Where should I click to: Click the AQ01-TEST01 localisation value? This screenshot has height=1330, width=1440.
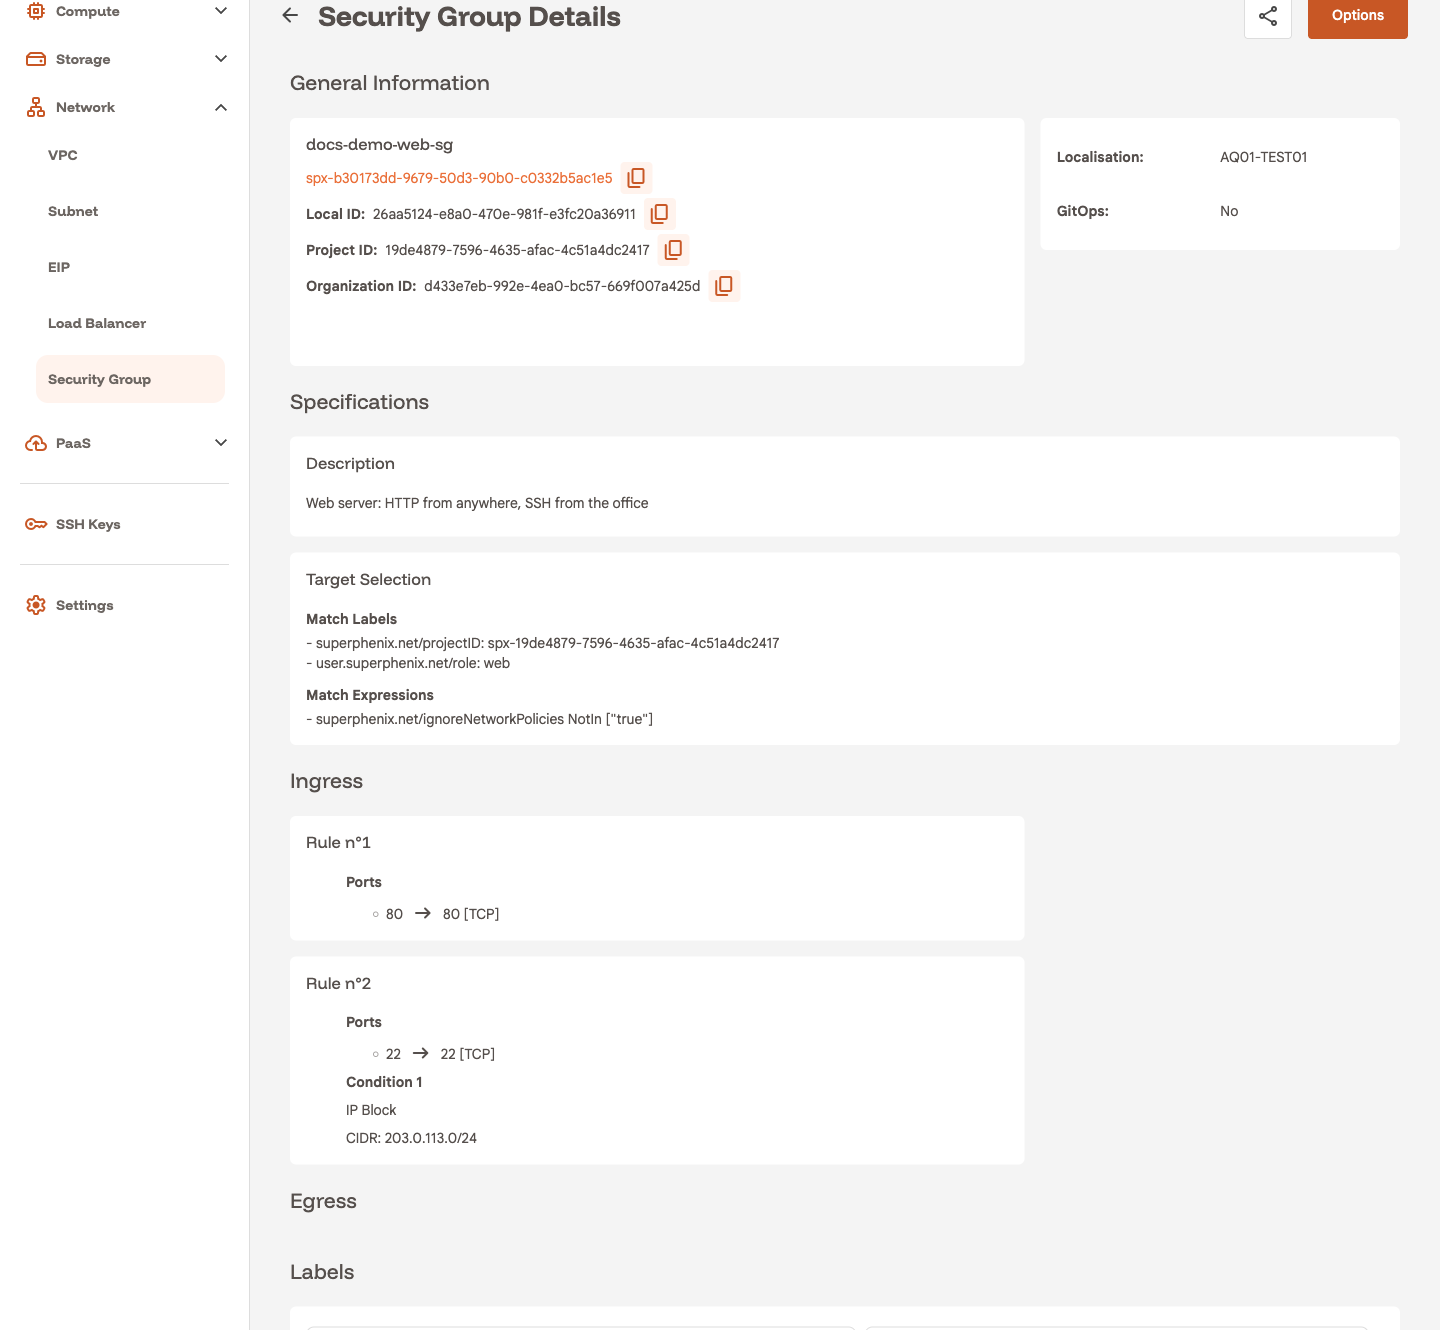(x=1264, y=157)
